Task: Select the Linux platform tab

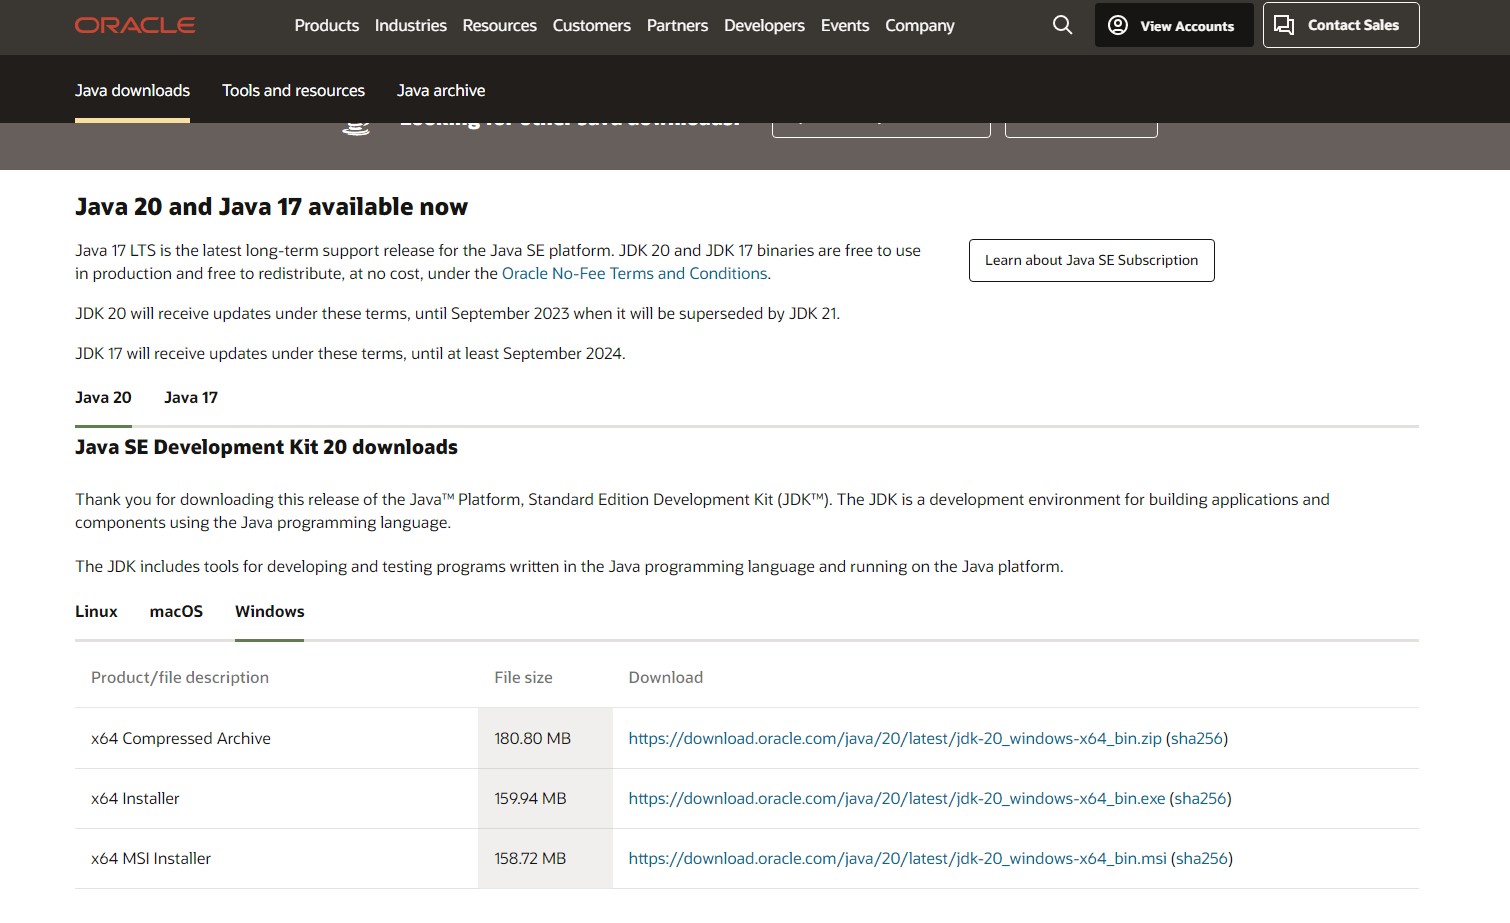Action: tap(96, 611)
